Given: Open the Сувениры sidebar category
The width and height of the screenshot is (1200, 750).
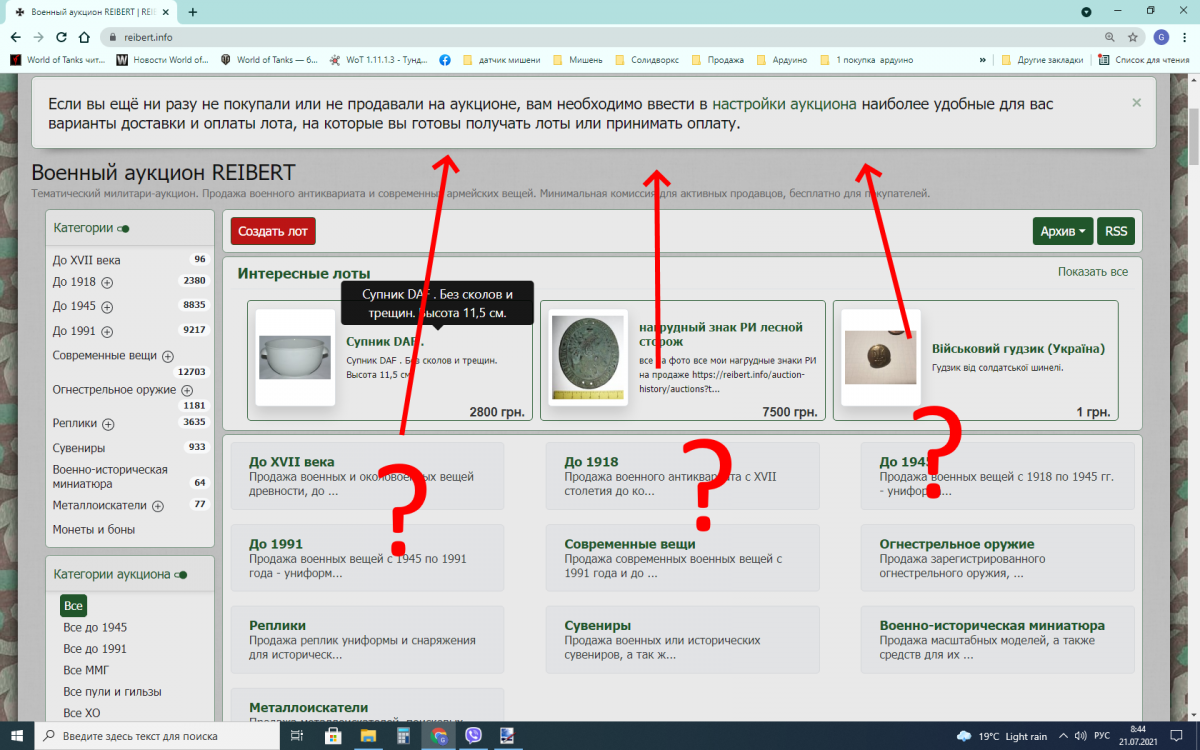Looking at the screenshot, I should 79,448.
